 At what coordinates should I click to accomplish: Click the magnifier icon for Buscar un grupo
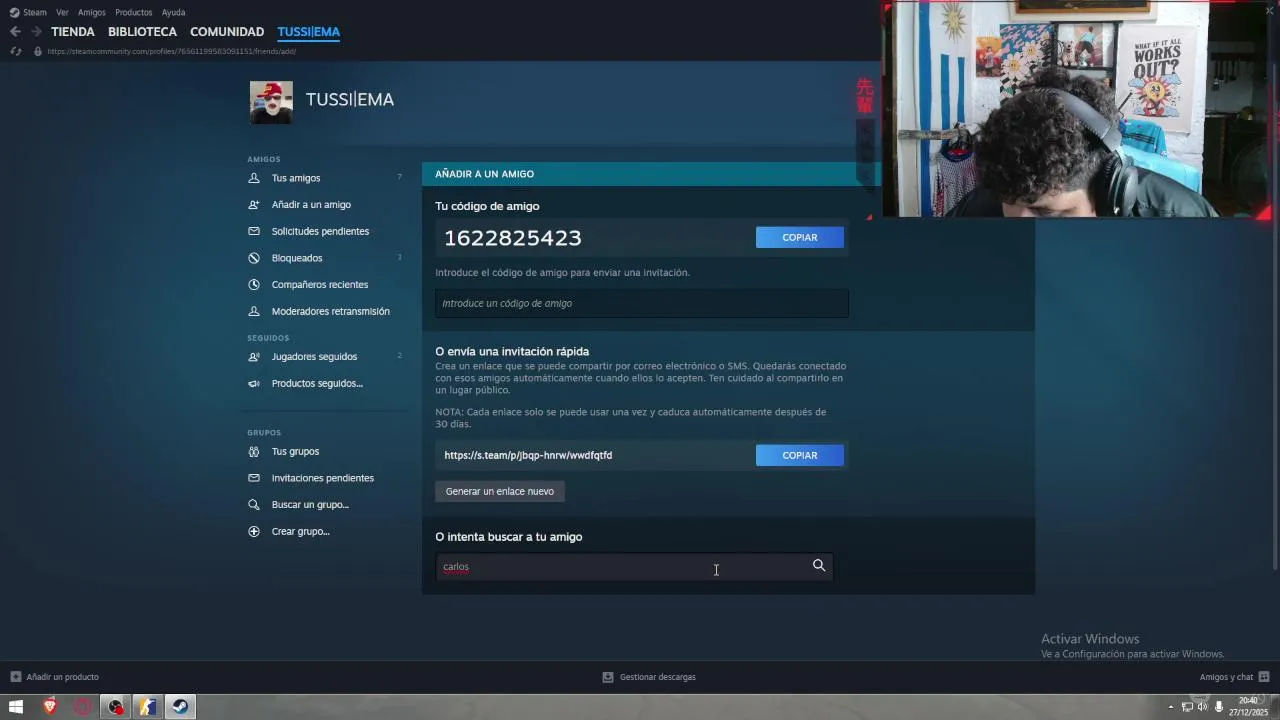254,505
